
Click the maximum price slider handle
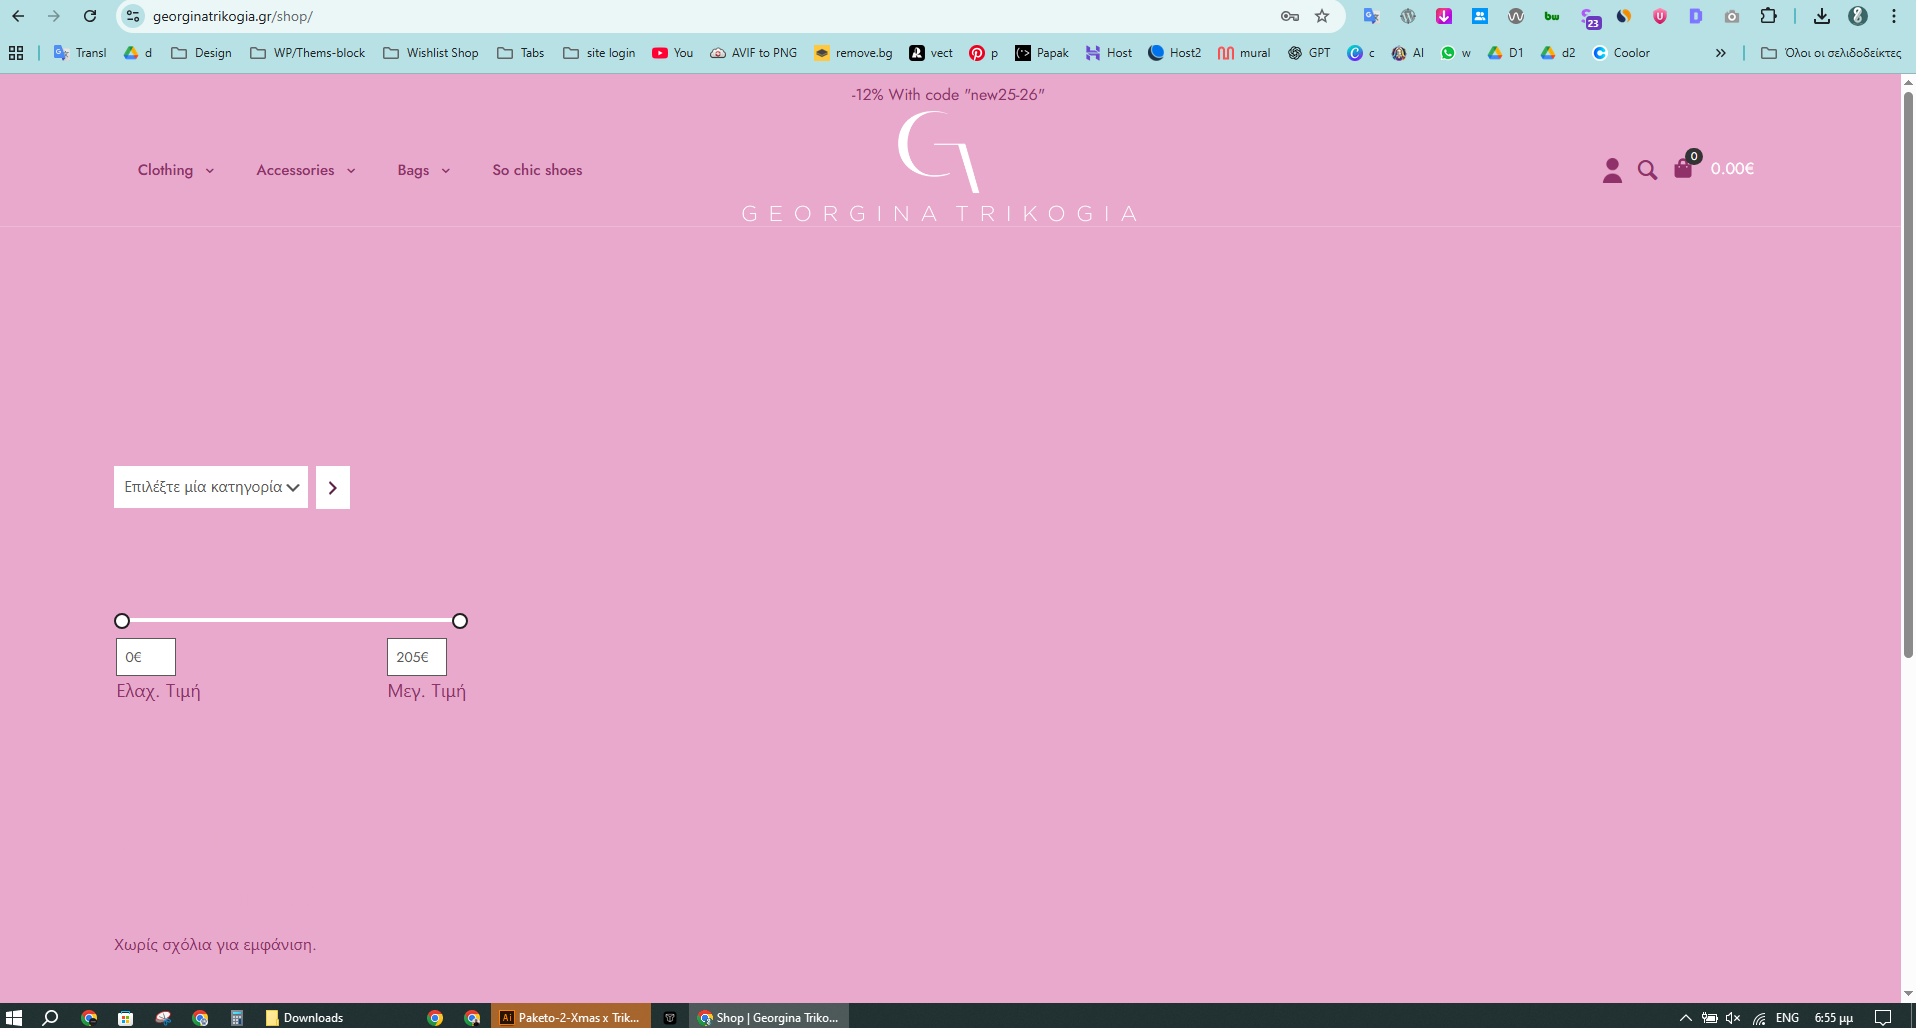point(460,621)
